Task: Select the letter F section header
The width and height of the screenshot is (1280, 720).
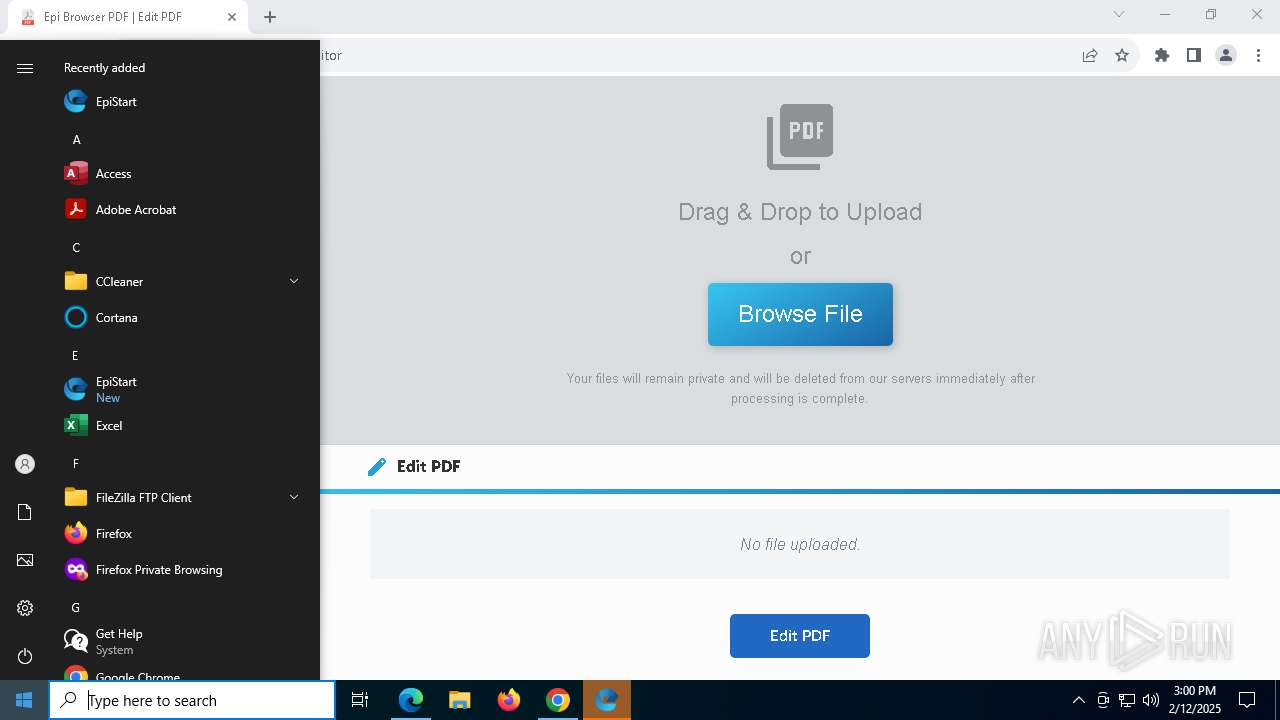Action: coord(75,463)
